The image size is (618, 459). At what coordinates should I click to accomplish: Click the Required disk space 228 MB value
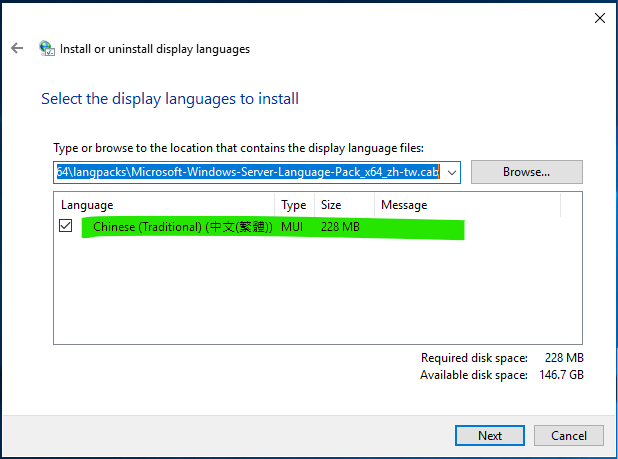(564, 358)
